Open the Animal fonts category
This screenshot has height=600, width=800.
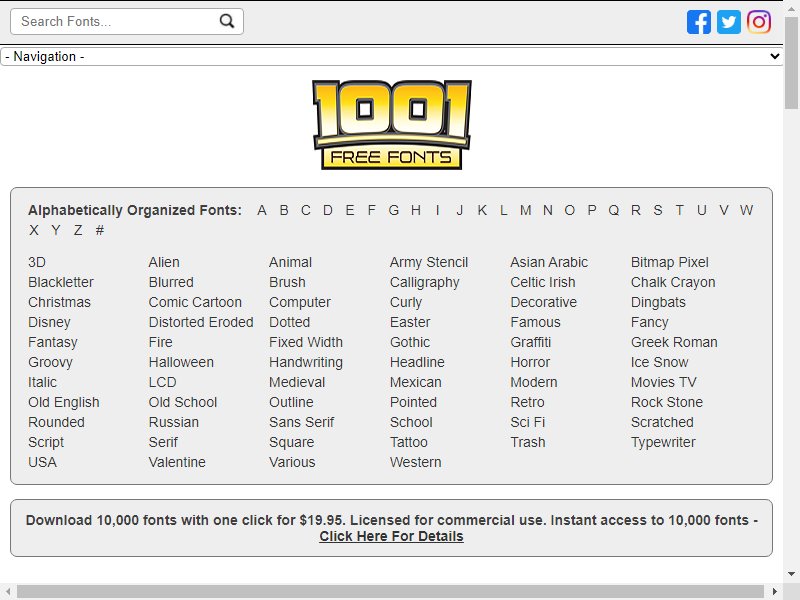[290, 262]
